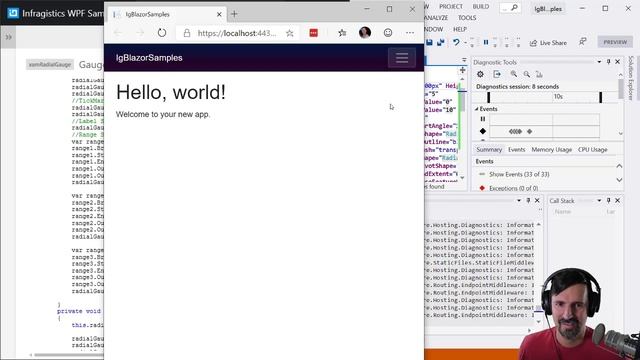Click the diagnostics timeline right selection handle

(x=600, y=97)
